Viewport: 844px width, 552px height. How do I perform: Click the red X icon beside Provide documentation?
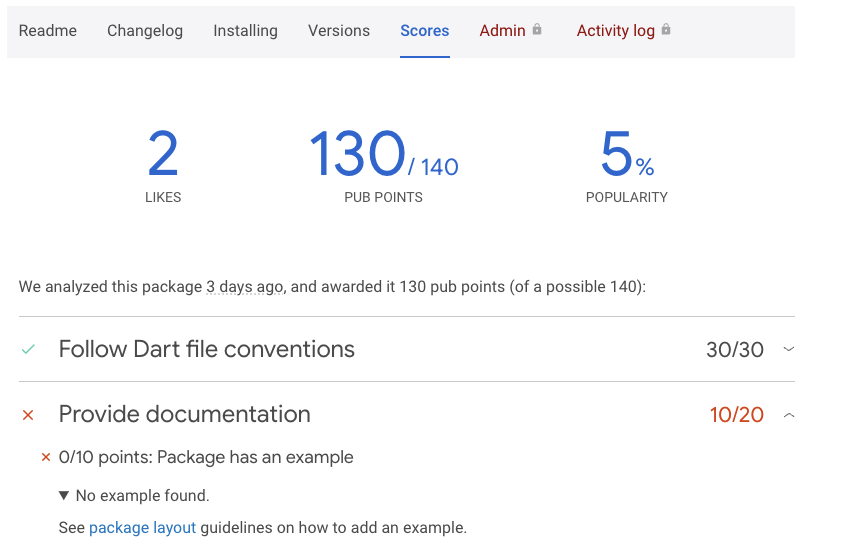(28, 414)
